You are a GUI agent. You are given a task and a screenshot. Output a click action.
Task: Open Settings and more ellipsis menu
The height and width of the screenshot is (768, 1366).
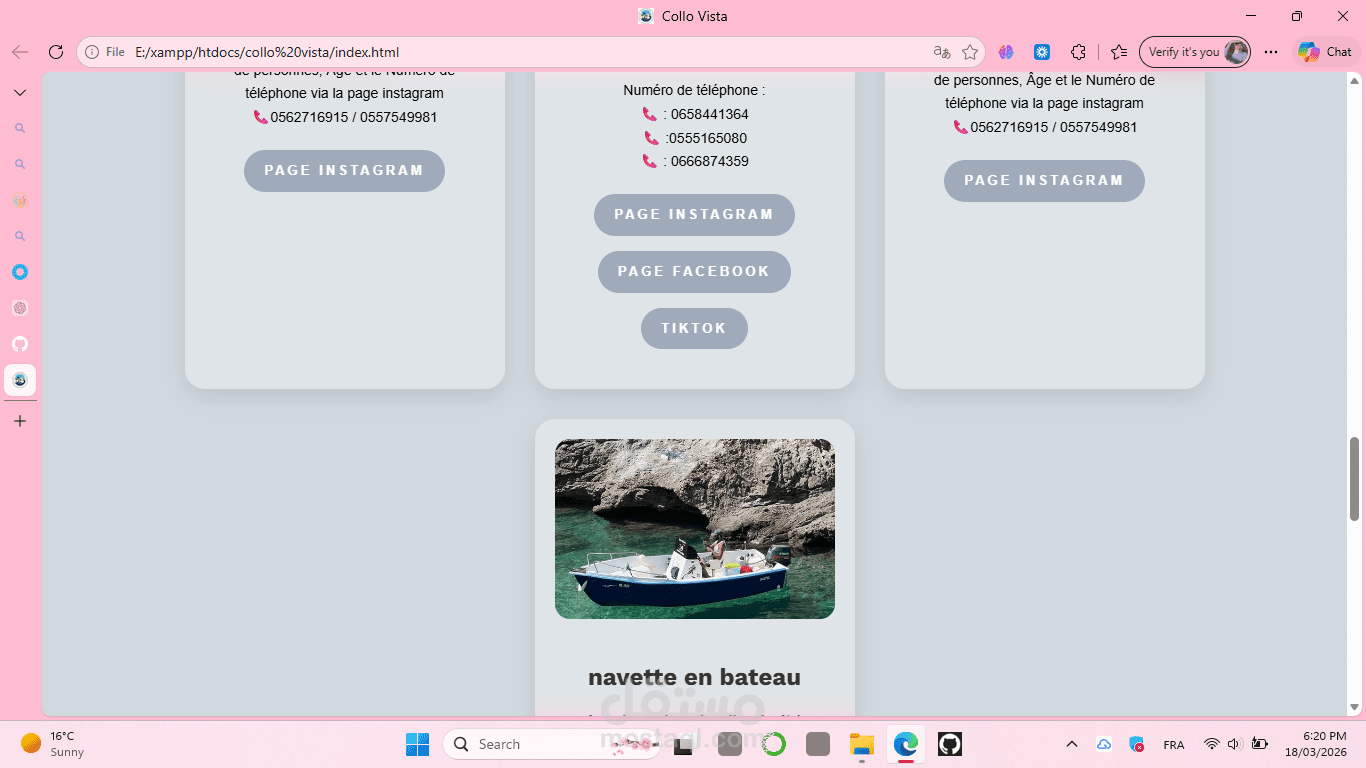click(x=1271, y=52)
